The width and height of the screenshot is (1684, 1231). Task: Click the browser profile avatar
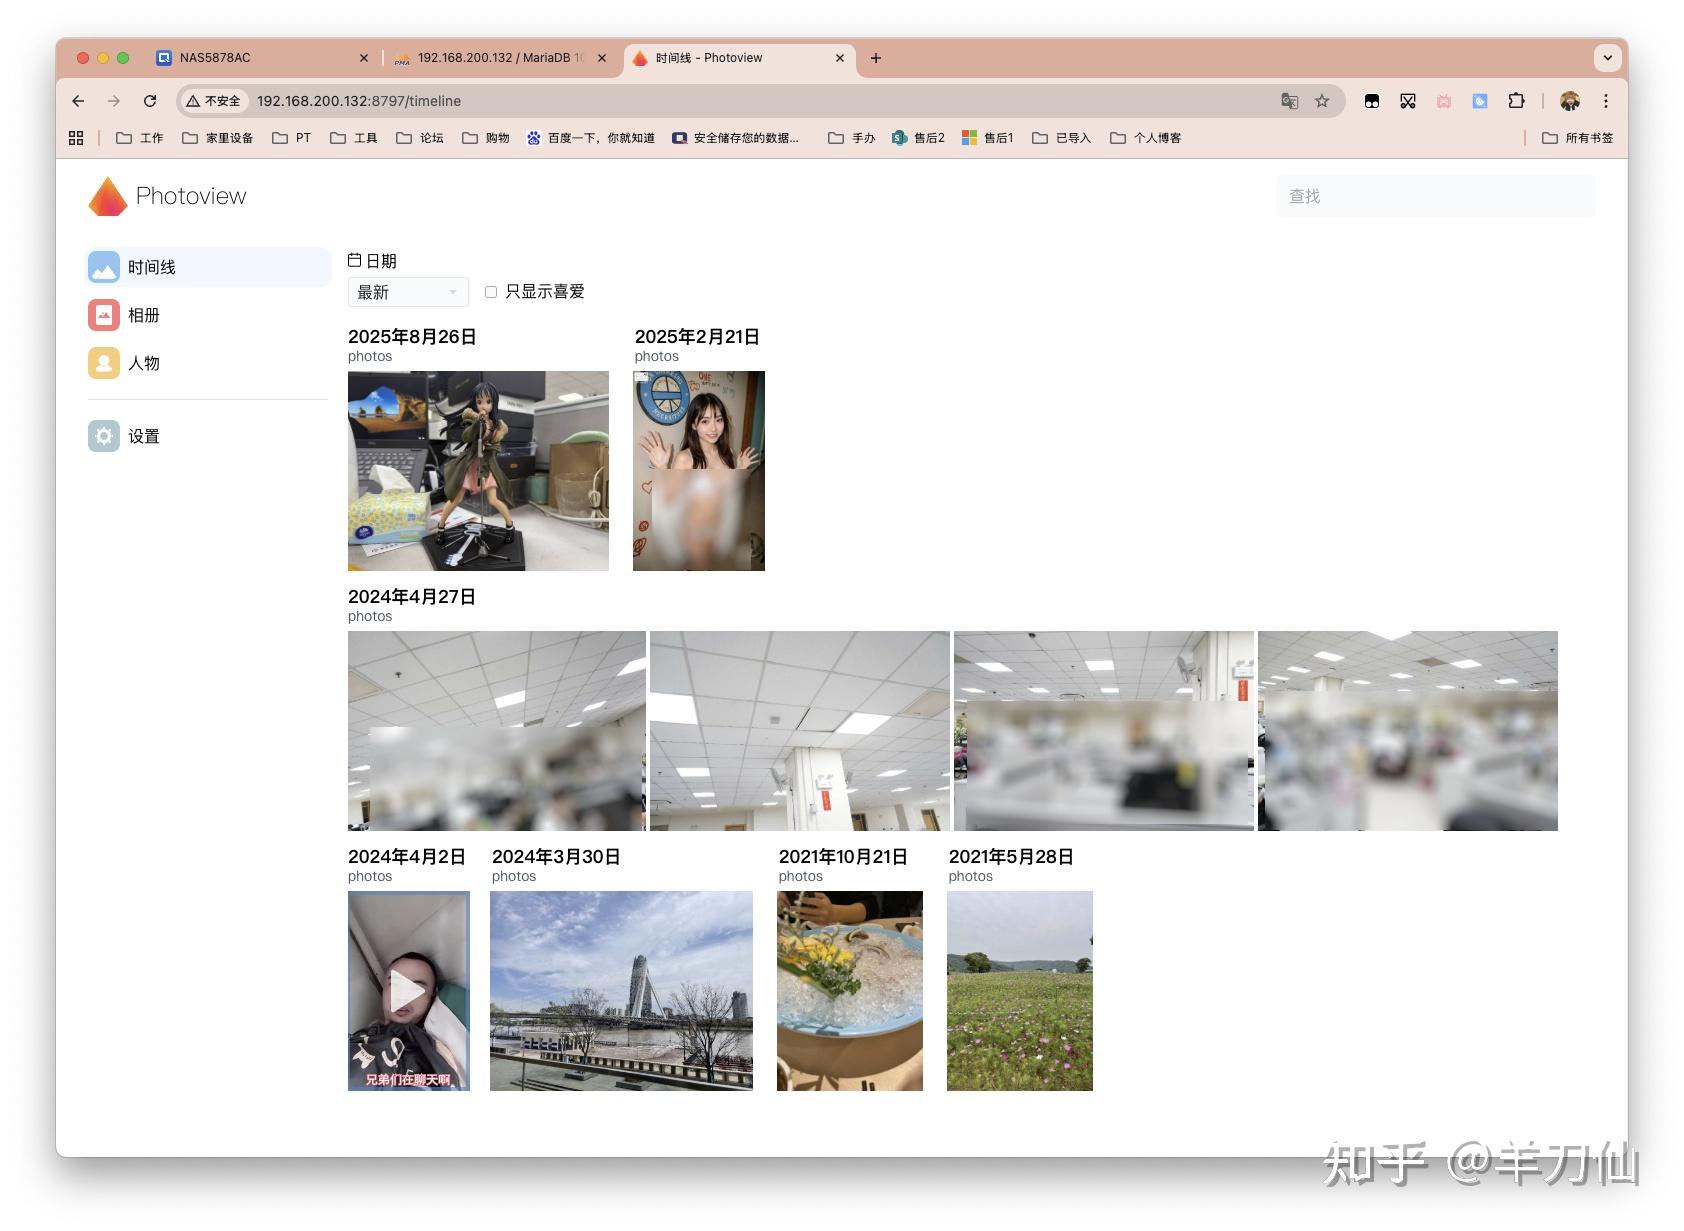(x=1570, y=101)
